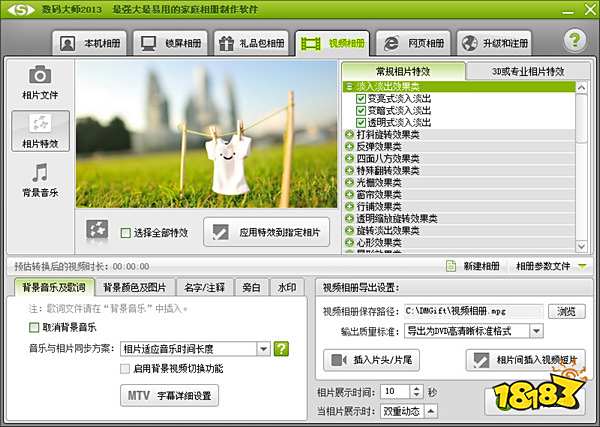
Task: Increase the 相片展示时间 stepper value
Action: pyautogui.click(x=418, y=387)
